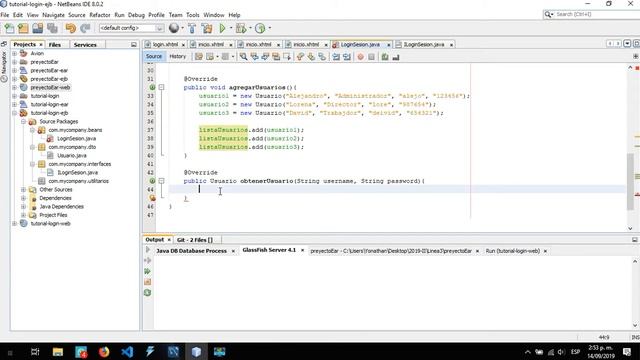Click the Debug Project toolbar icon
This screenshot has height=360, width=640.
pos(241,28)
